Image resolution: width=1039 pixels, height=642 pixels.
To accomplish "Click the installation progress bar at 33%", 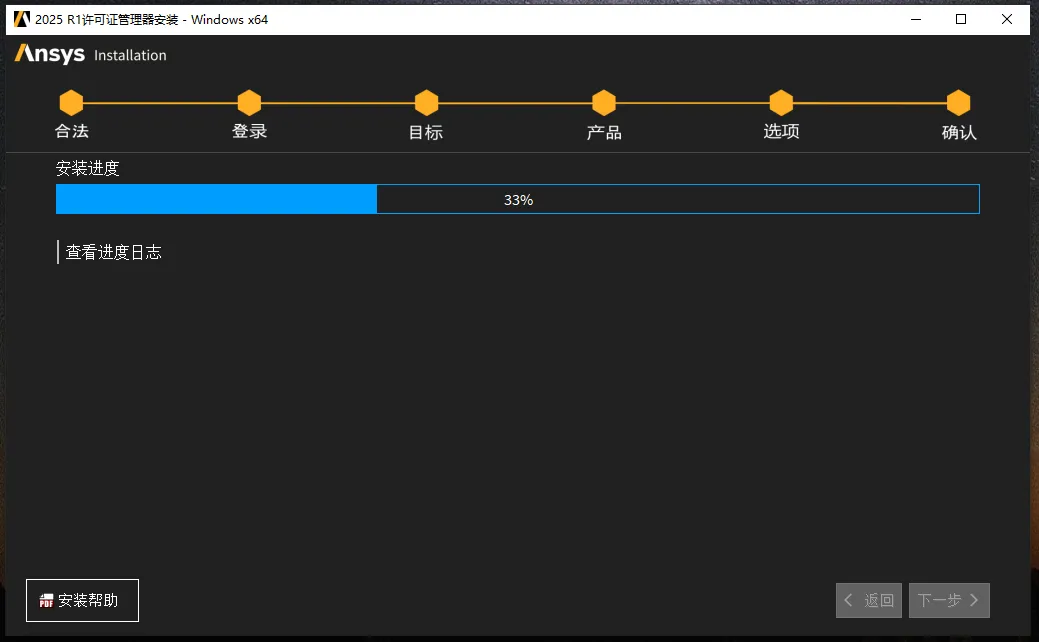I will (x=518, y=199).
